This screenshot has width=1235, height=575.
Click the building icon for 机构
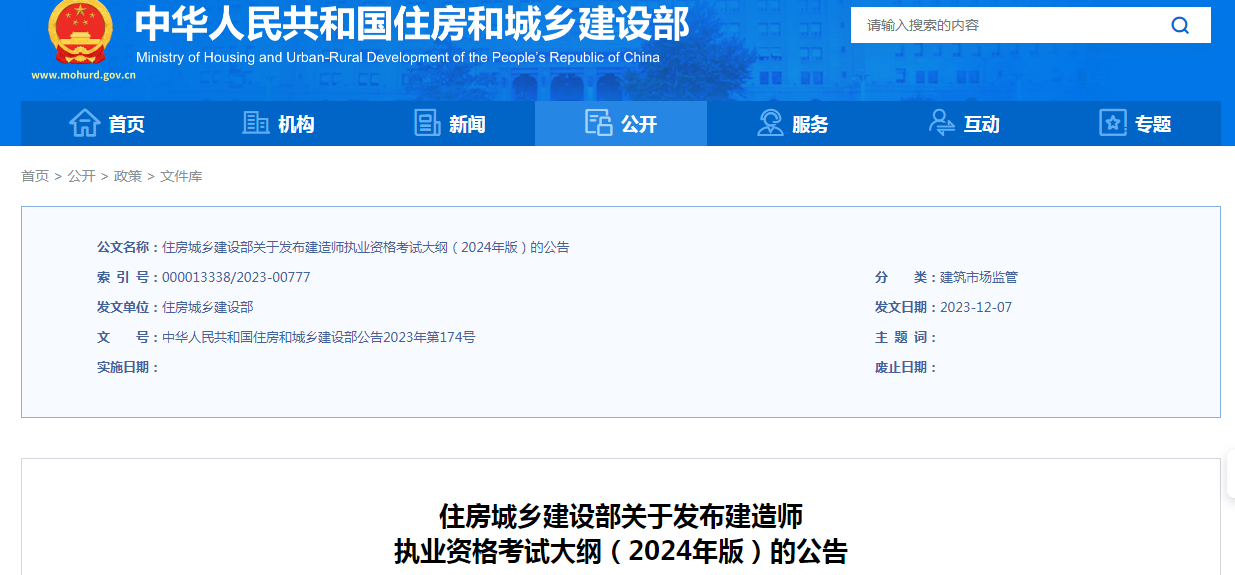[x=256, y=123]
